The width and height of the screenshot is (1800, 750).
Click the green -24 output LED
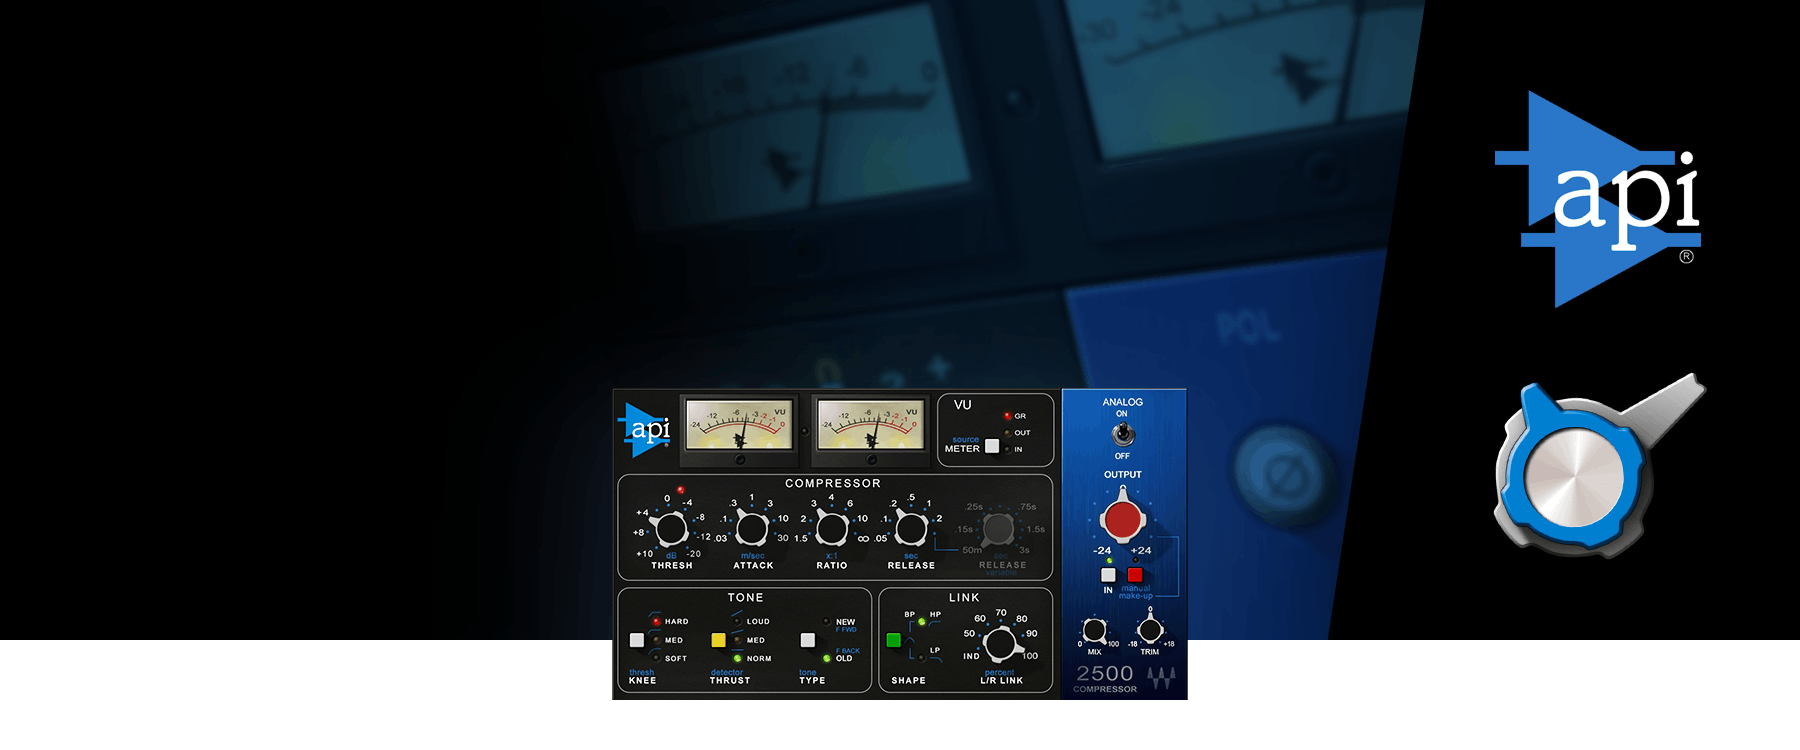[x=1109, y=561]
